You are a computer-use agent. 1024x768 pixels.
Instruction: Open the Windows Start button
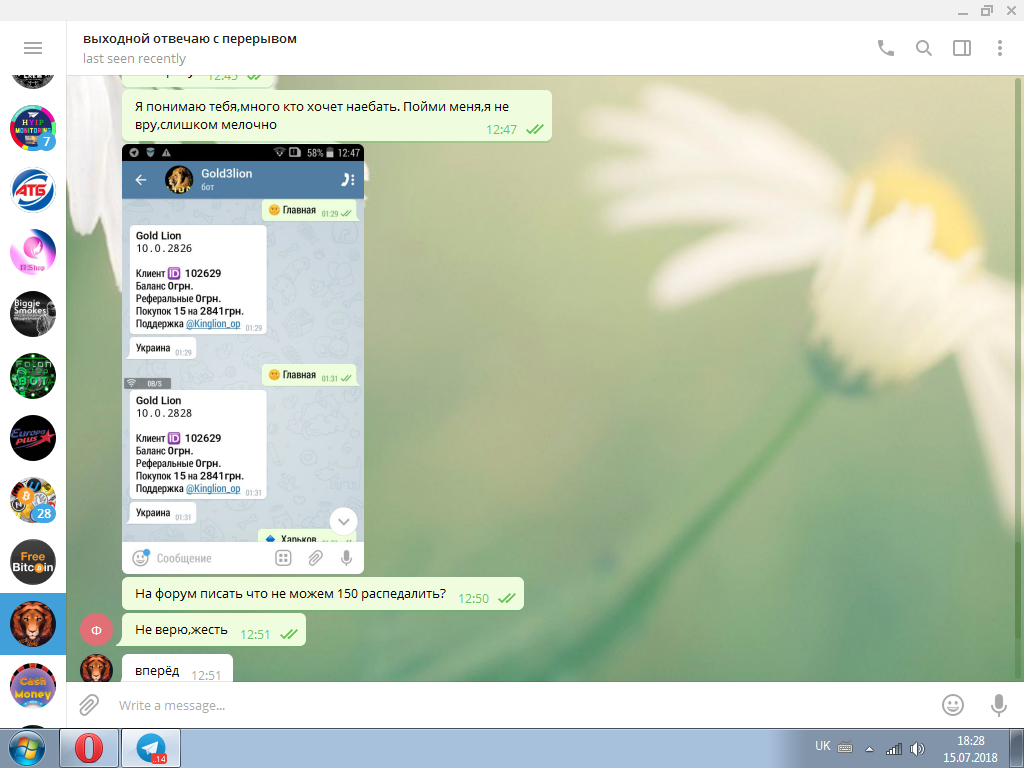(x=27, y=748)
